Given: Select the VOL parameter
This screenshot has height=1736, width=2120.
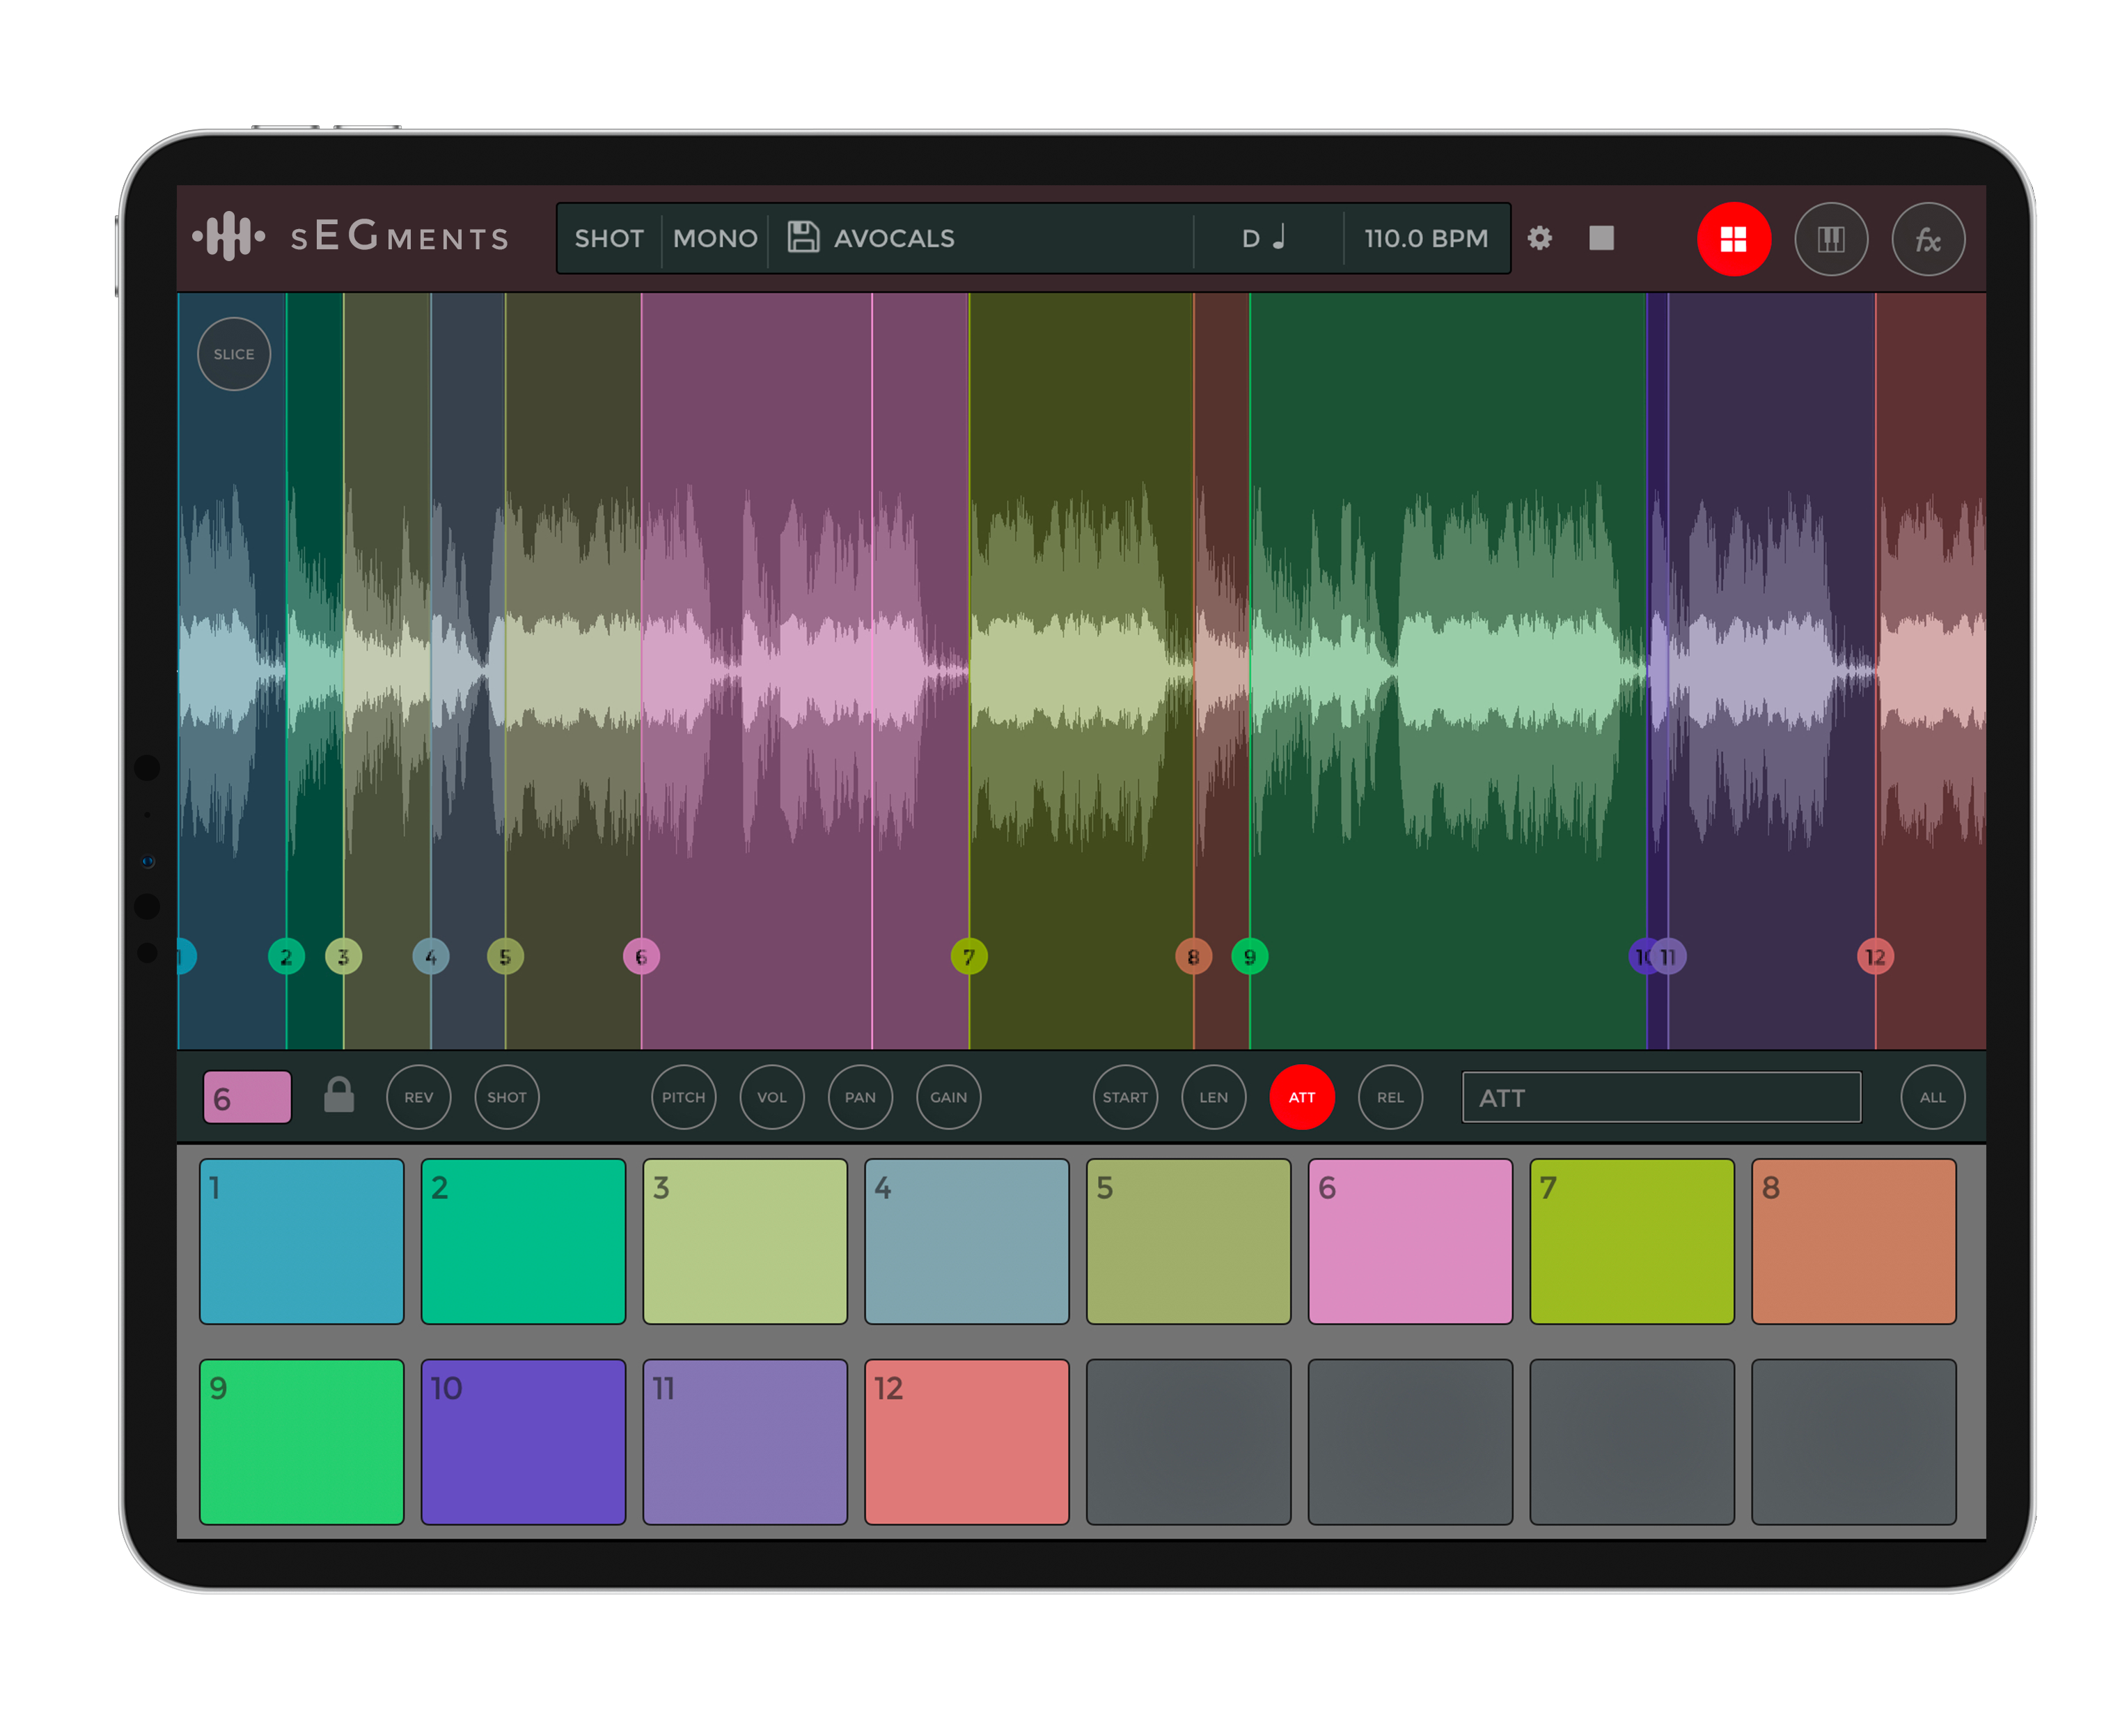Looking at the screenshot, I should [x=771, y=1097].
